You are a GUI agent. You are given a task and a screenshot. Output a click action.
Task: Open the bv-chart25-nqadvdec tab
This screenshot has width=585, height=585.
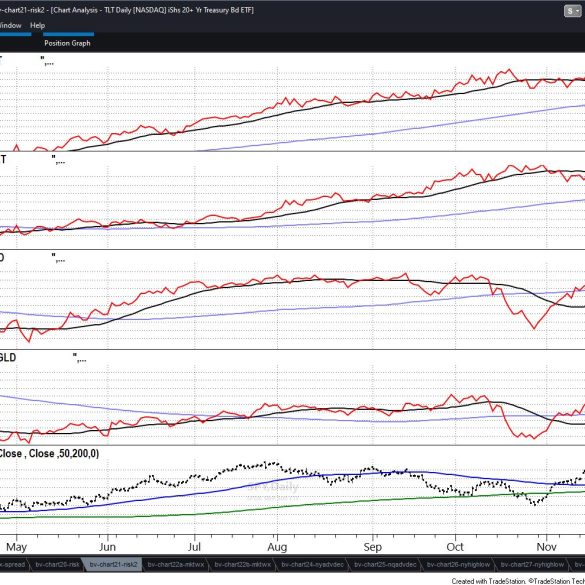[385, 564]
